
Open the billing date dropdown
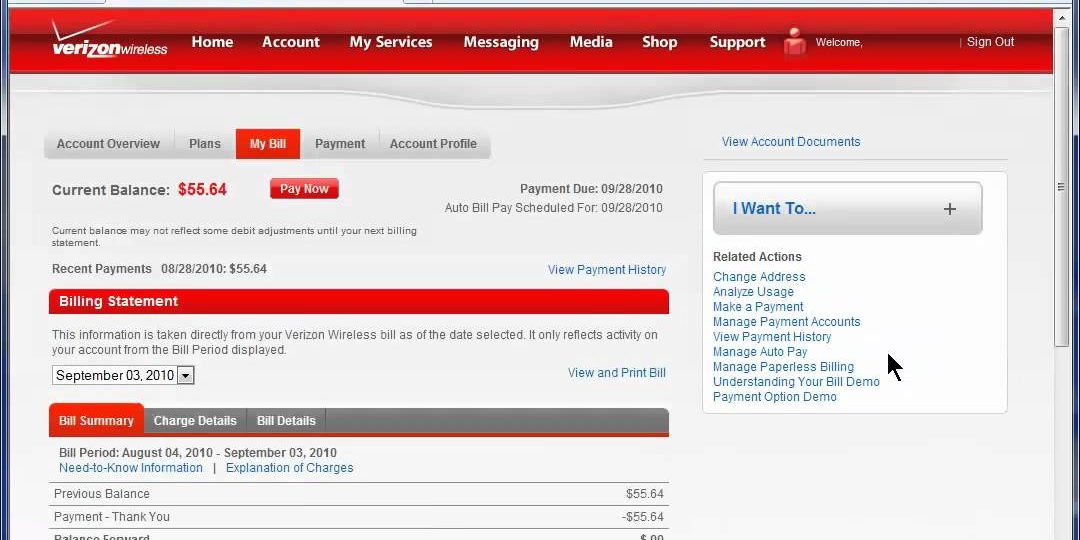(186, 376)
